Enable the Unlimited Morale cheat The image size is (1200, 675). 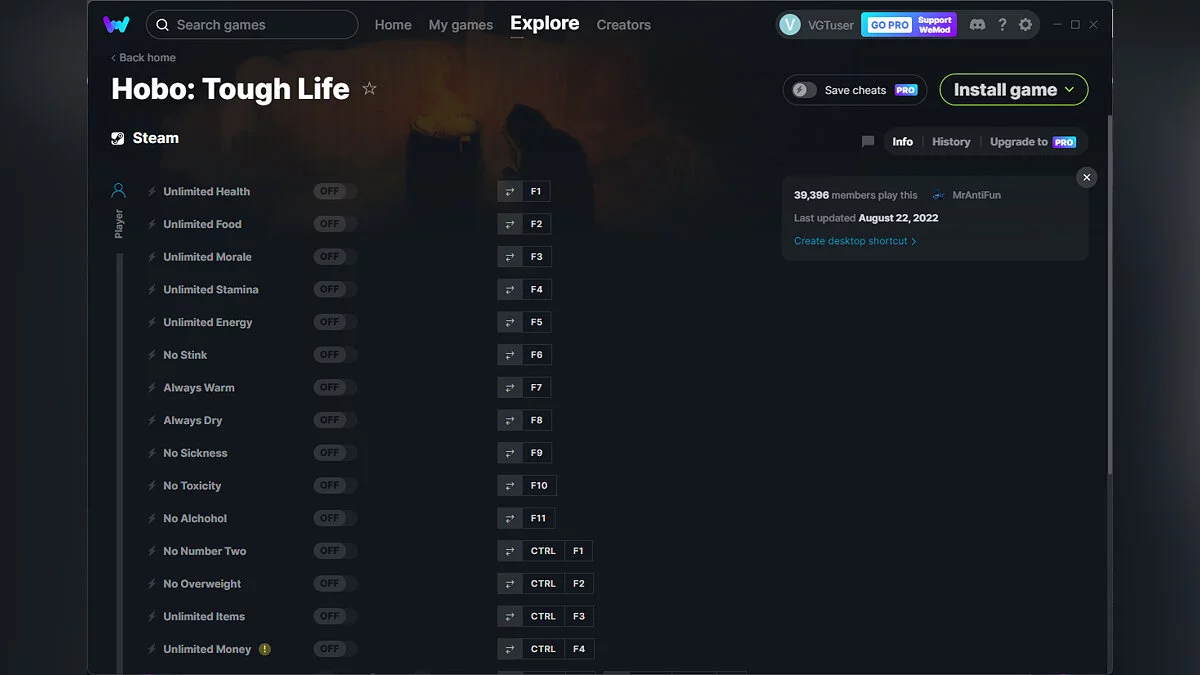pos(334,257)
